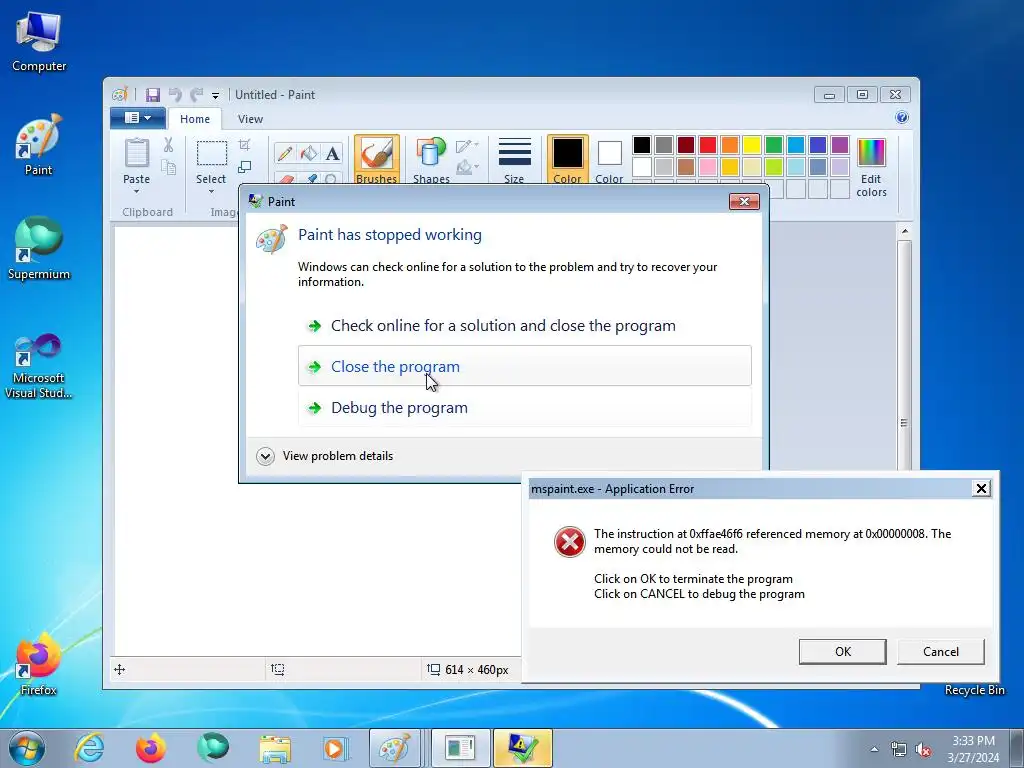Open Microsoft Visual Studio desktop shortcut
Image resolution: width=1024 pixels, height=768 pixels.
(x=39, y=366)
